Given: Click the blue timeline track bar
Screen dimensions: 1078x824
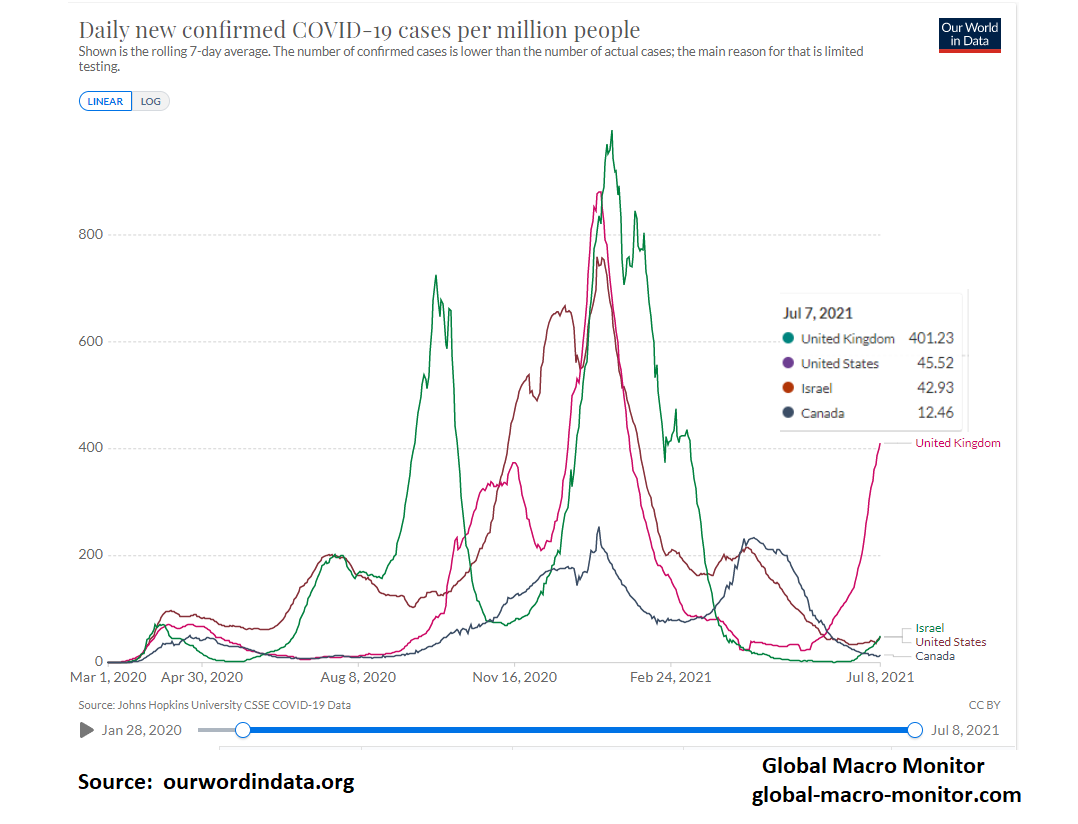Looking at the screenshot, I should 578,730.
